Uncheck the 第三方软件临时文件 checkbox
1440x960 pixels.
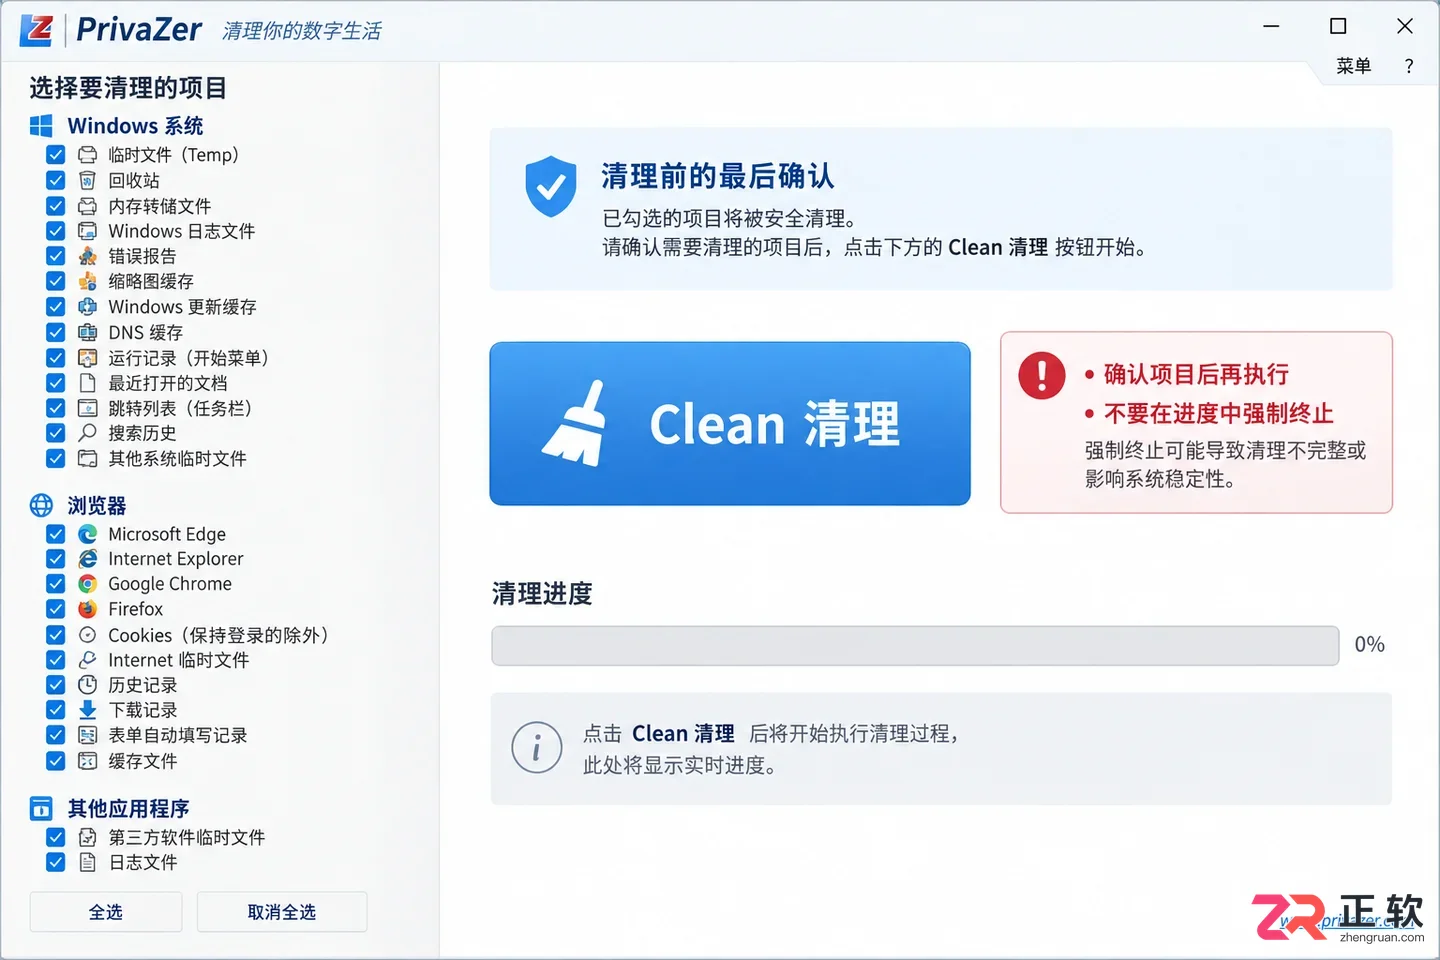[56, 837]
